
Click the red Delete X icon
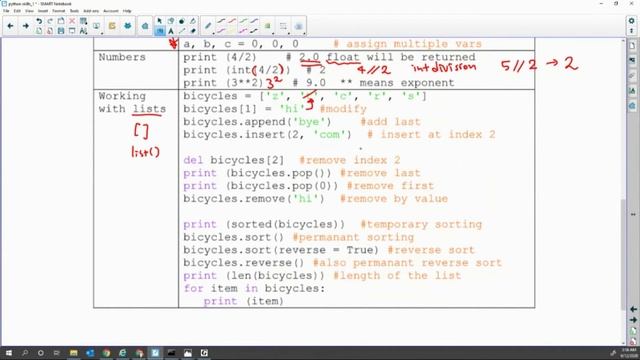(x=72, y=21)
